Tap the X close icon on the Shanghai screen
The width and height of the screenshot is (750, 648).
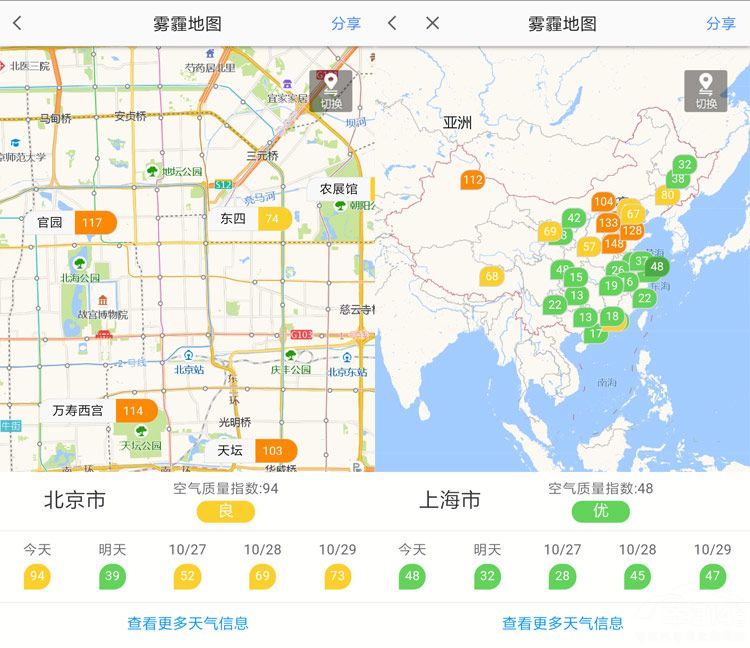[432, 23]
